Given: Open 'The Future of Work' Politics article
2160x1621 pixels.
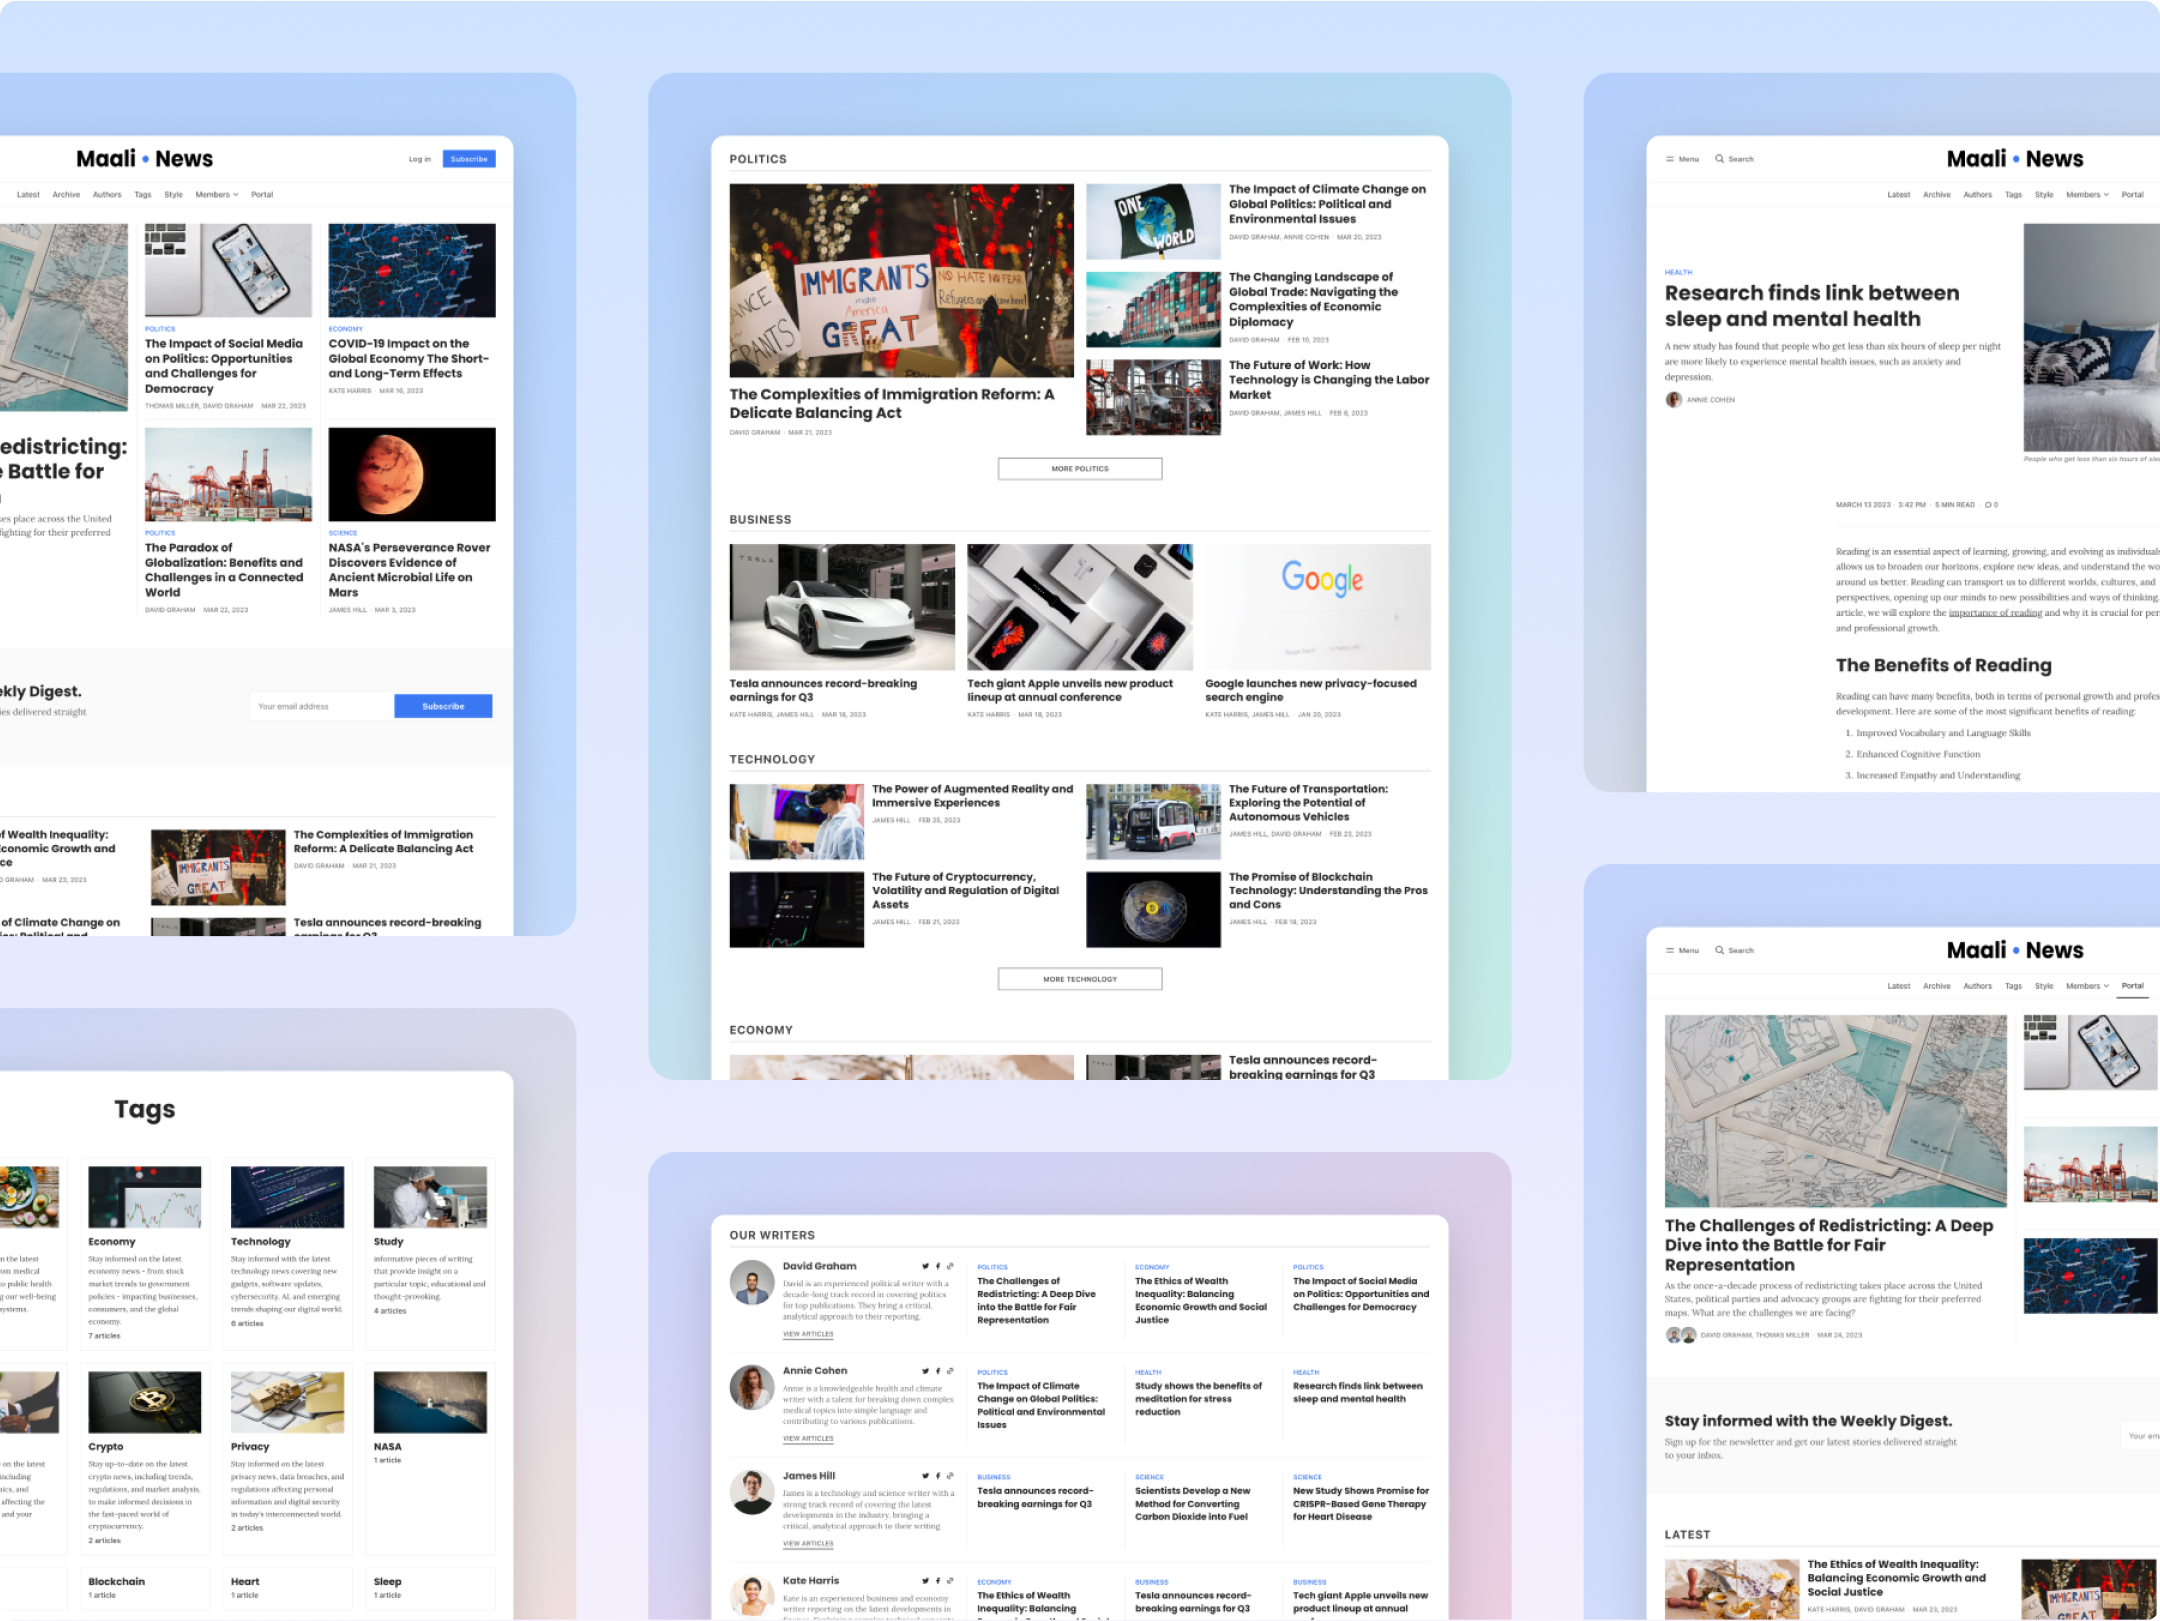Looking at the screenshot, I should (x=1329, y=380).
